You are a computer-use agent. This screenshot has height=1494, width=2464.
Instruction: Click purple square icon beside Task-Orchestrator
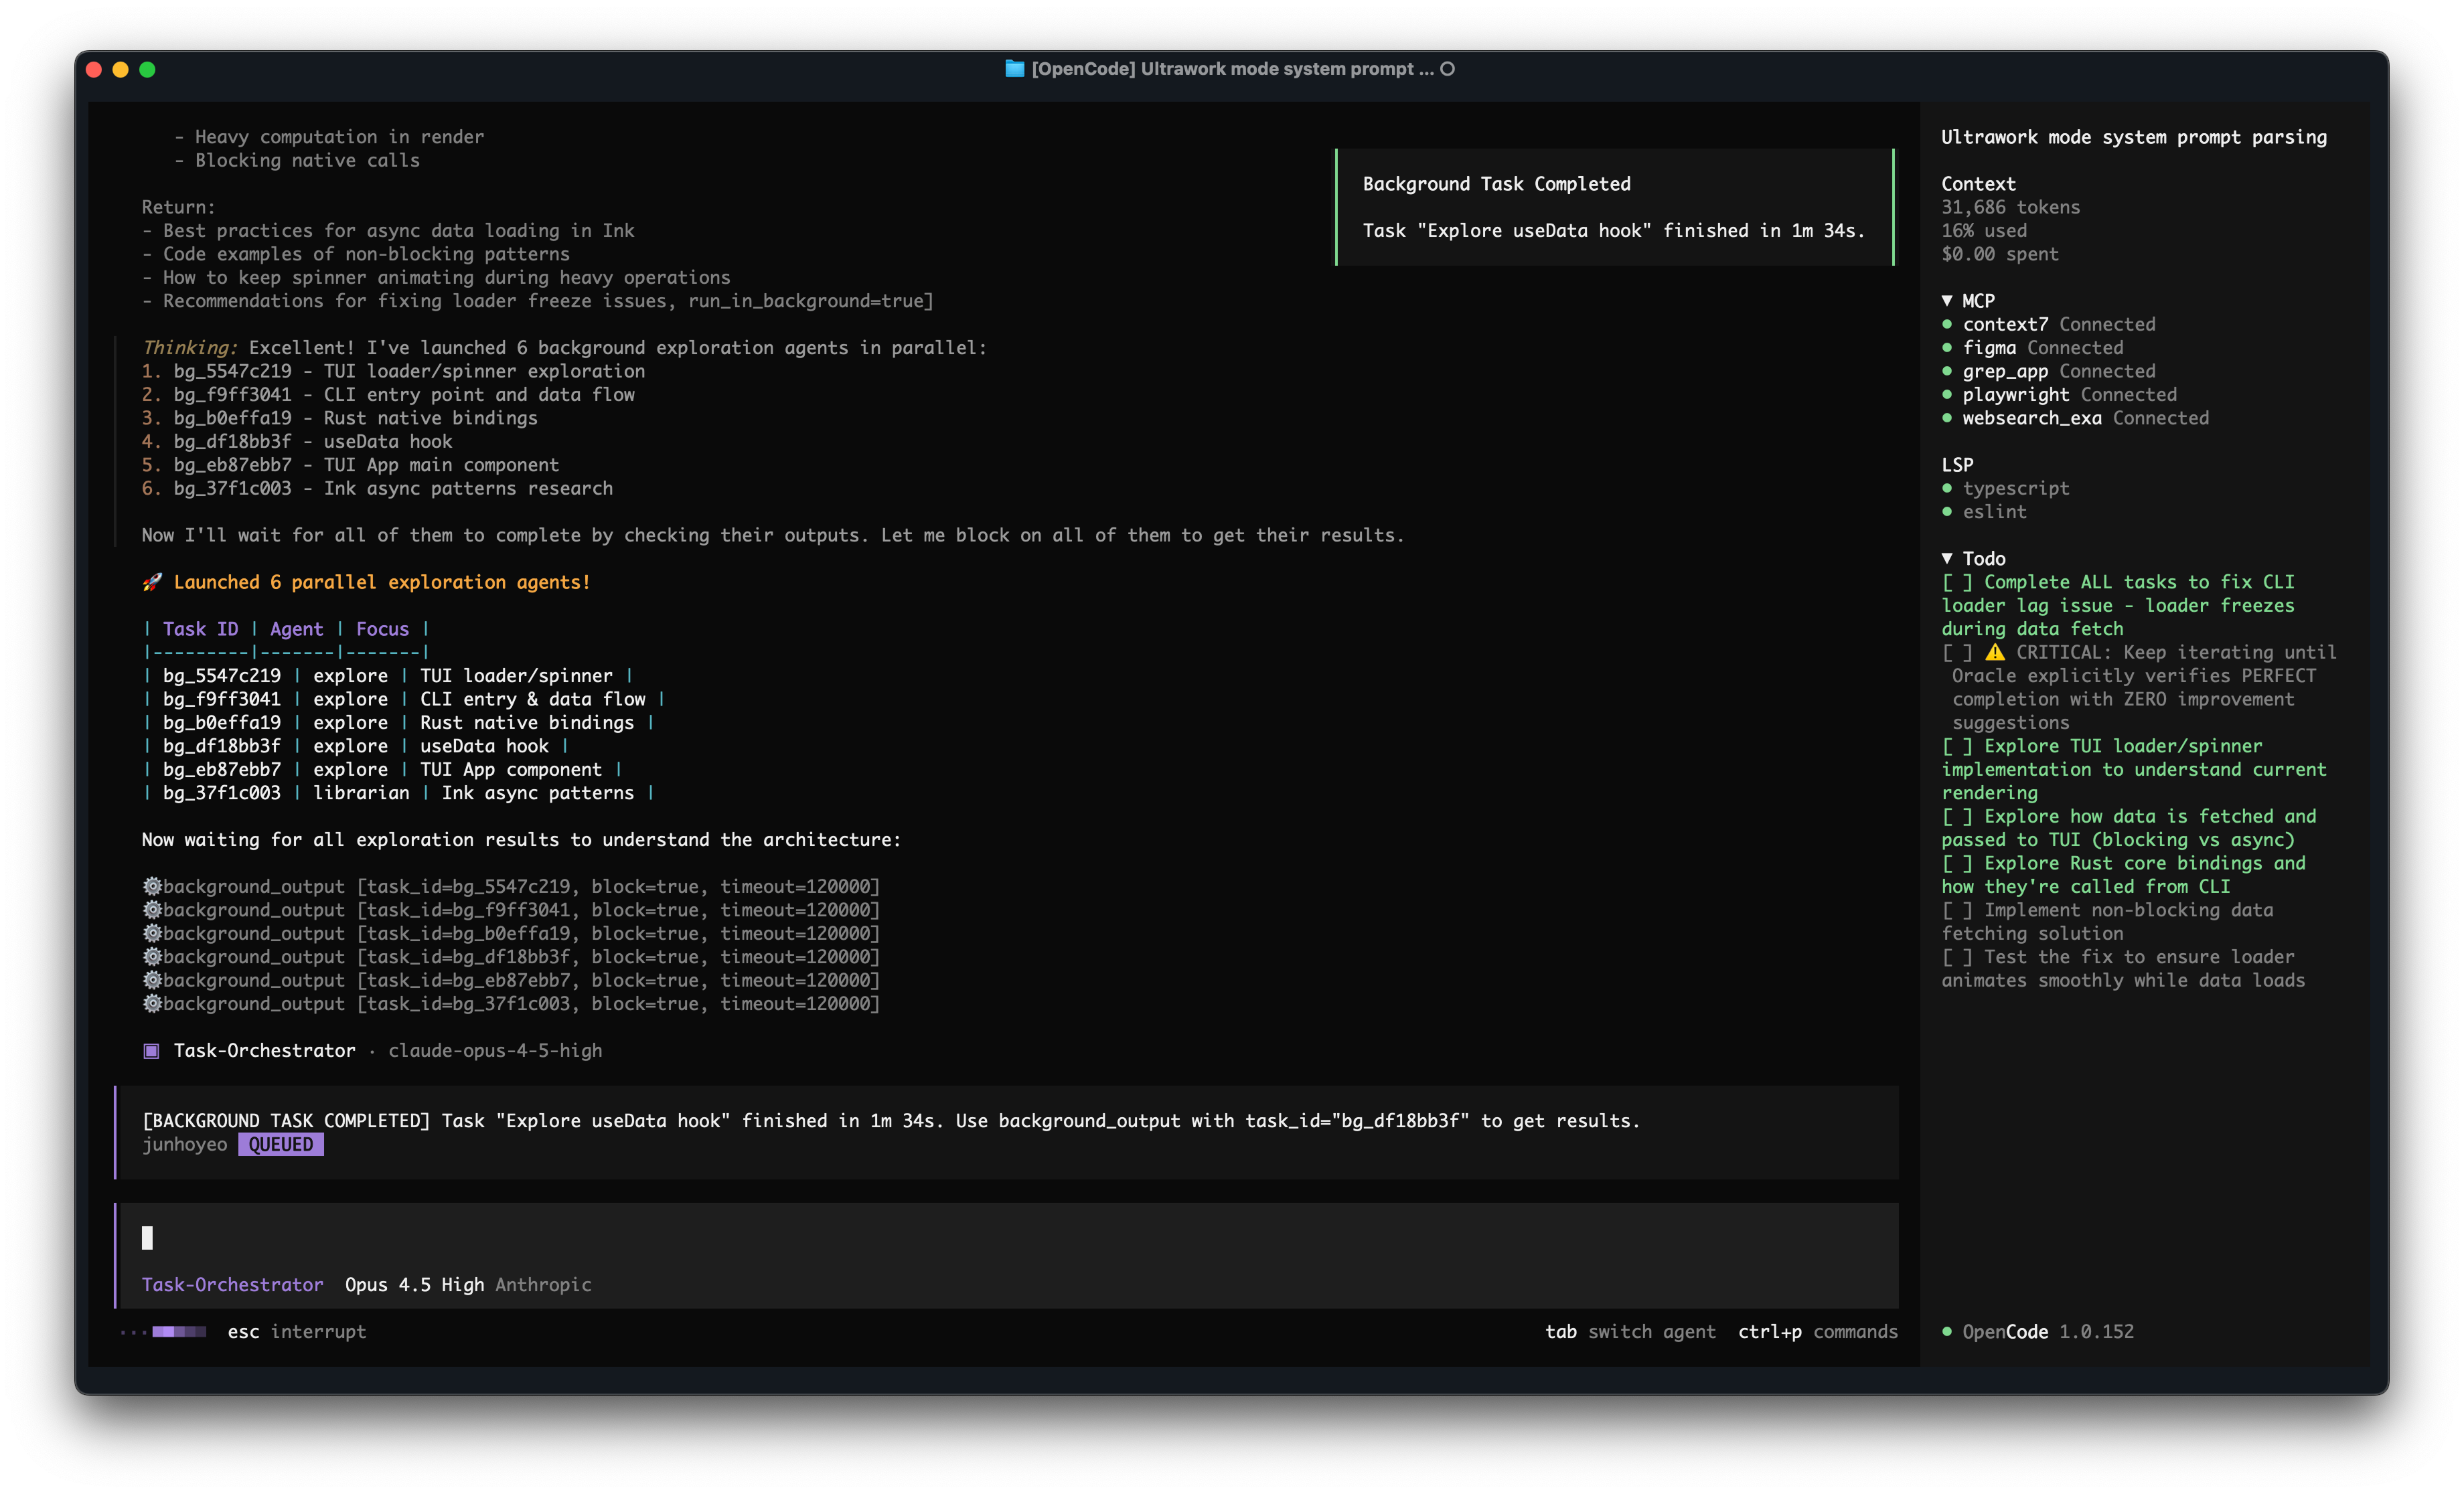point(151,1050)
